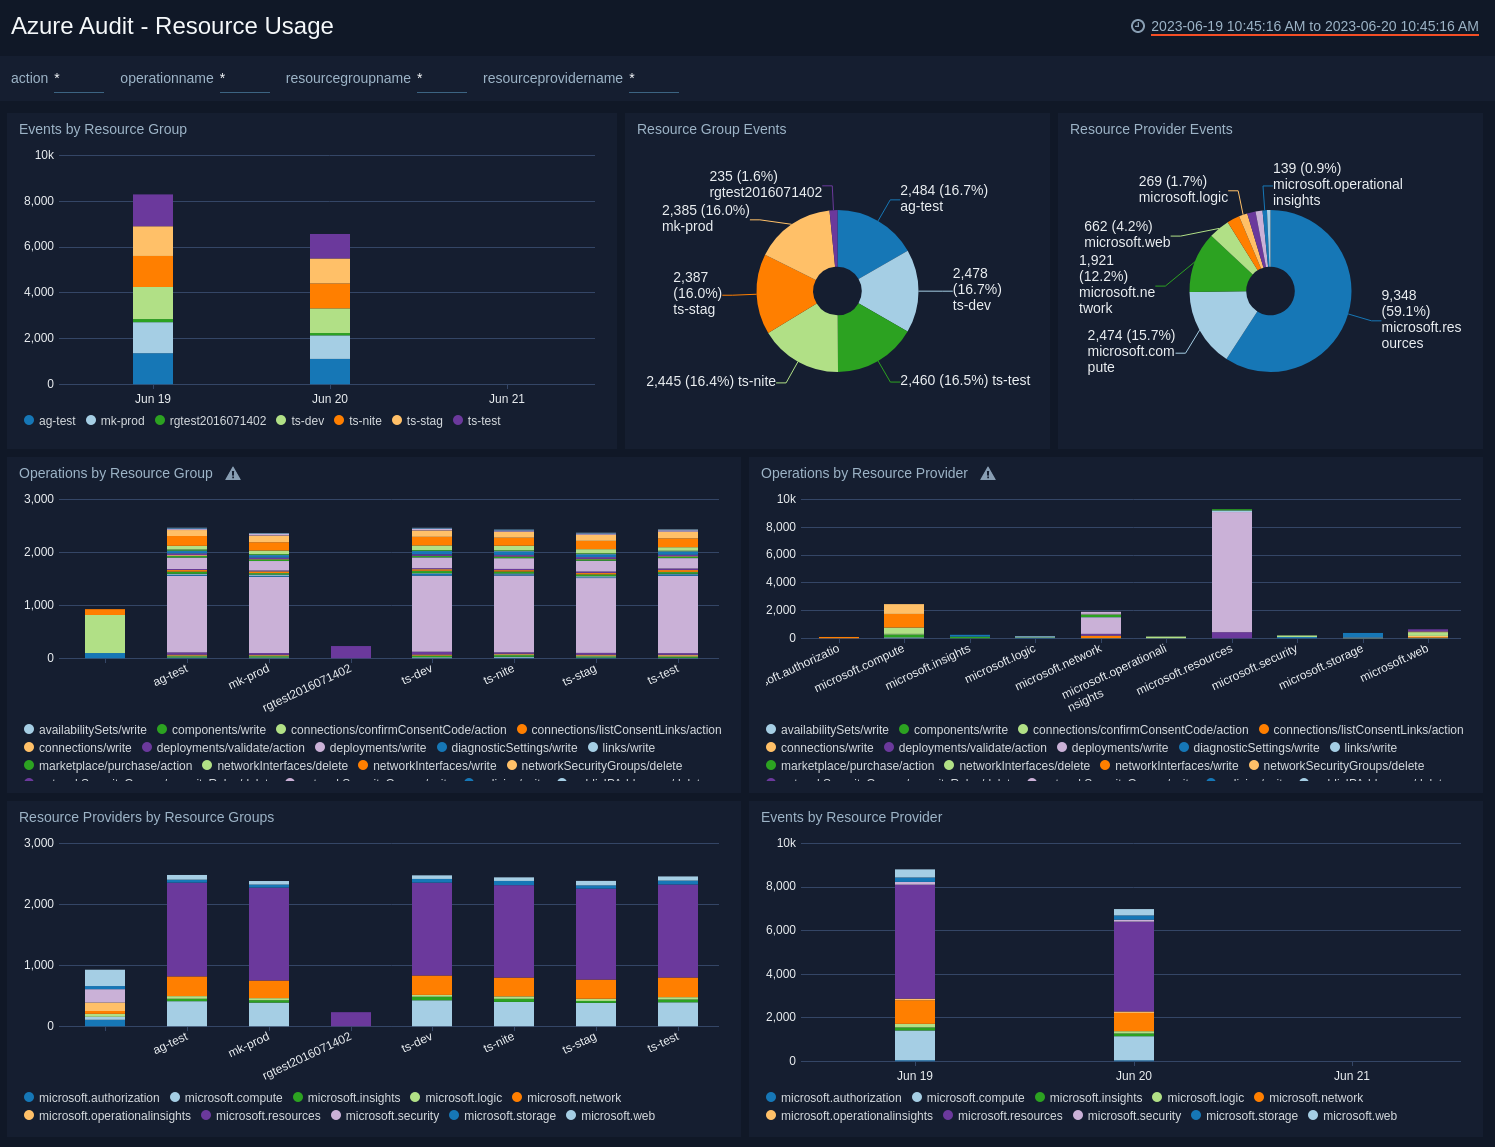
Task: Click Jun 20 bar in Events by Resource Group
Action: tap(330, 309)
